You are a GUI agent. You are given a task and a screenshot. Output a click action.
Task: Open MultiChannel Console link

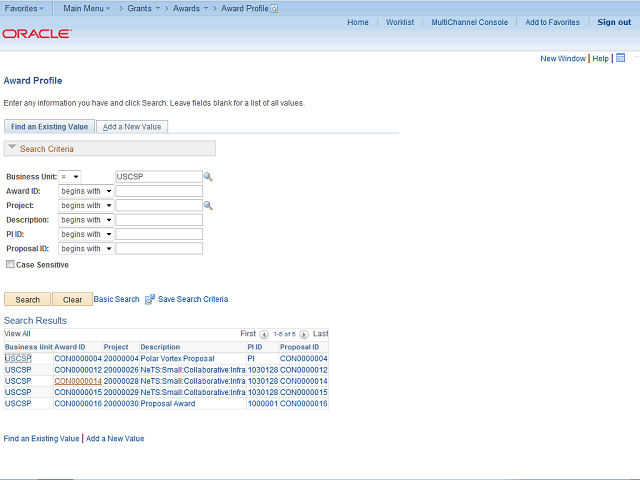(469, 22)
